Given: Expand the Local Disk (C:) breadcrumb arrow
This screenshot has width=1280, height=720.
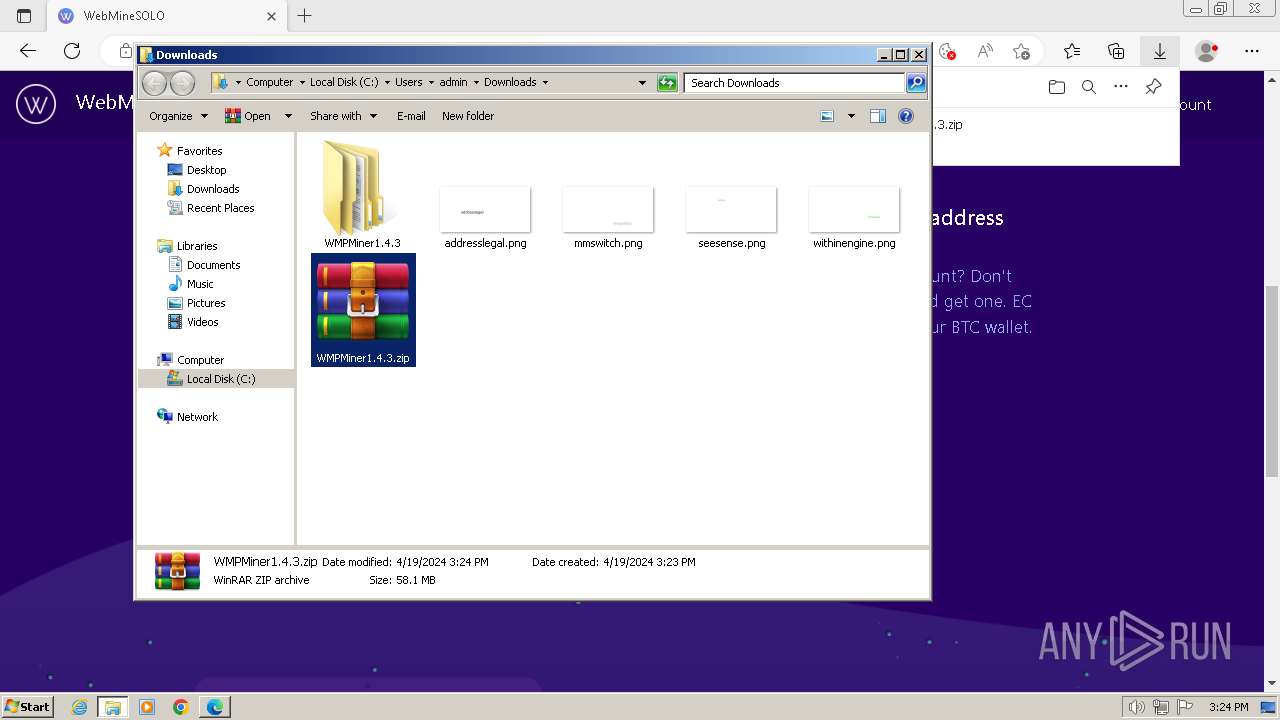Looking at the screenshot, I should [387, 83].
